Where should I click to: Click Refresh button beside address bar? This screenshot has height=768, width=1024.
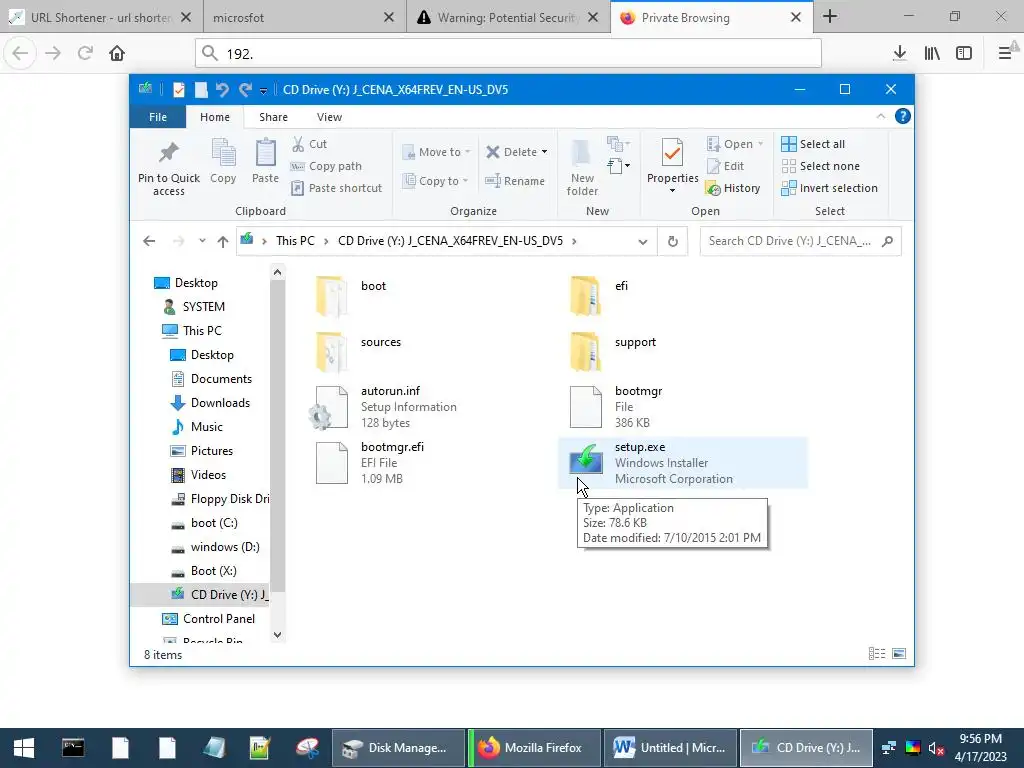tap(673, 242)
